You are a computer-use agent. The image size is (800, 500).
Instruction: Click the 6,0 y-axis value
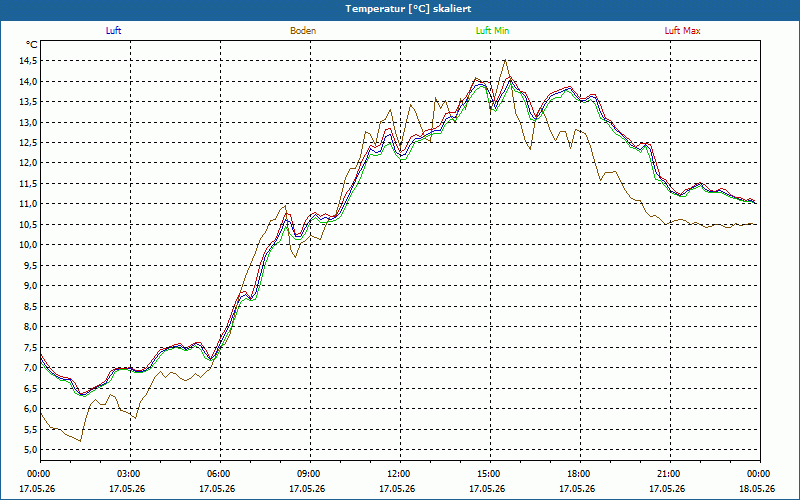click(30, 409)
